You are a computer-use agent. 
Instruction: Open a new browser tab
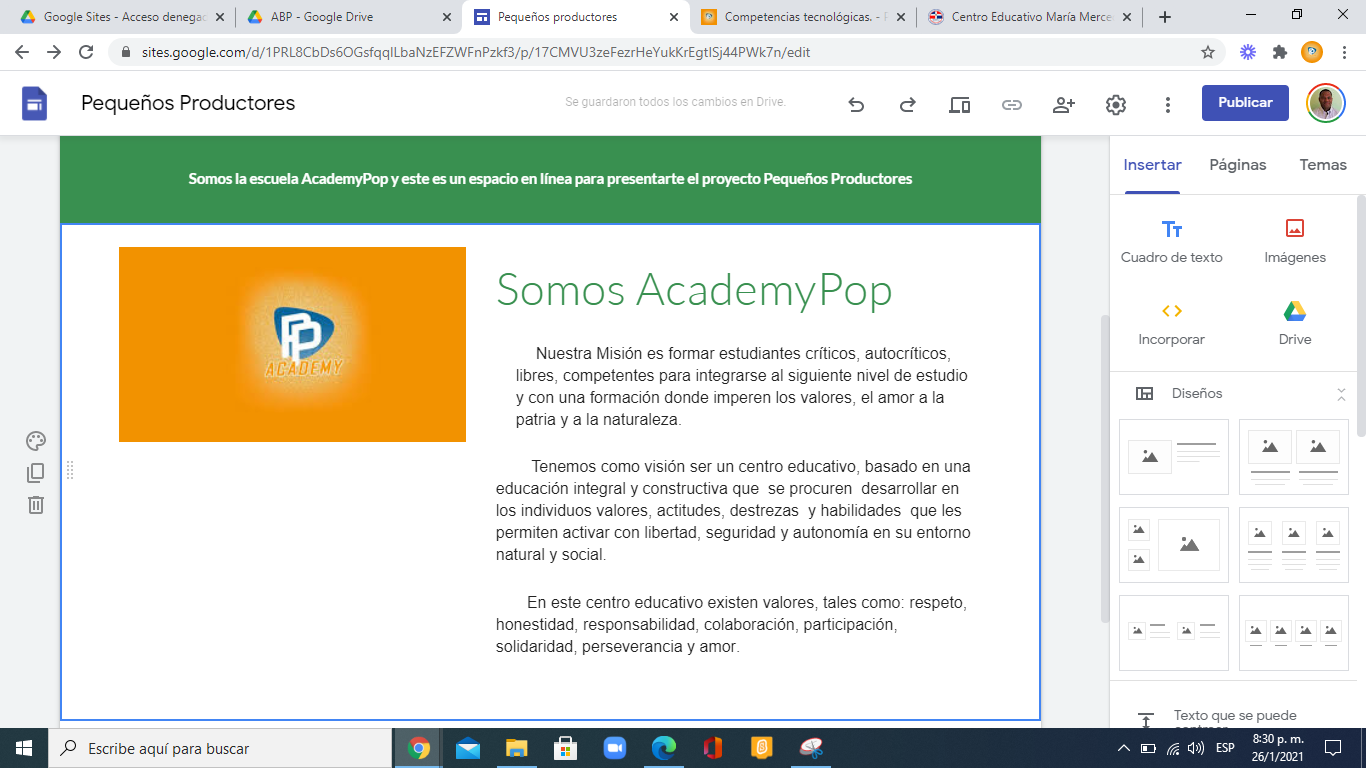[x=1164, y=17]
